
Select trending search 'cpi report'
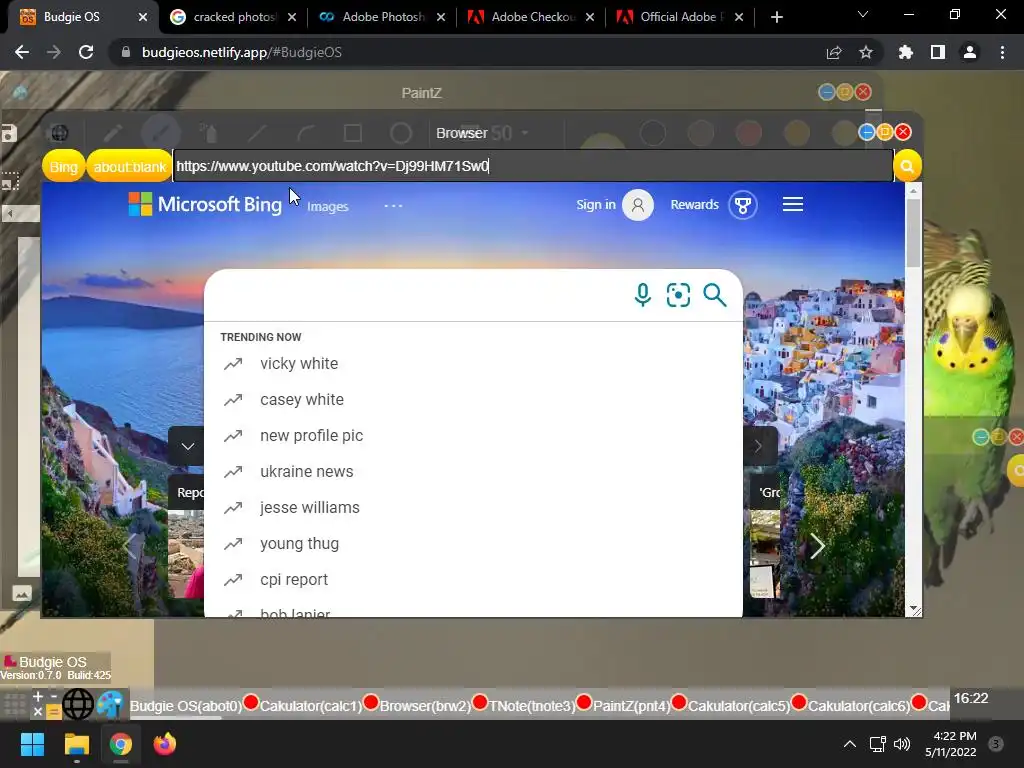pyautogui.click(x=294, y=579)
